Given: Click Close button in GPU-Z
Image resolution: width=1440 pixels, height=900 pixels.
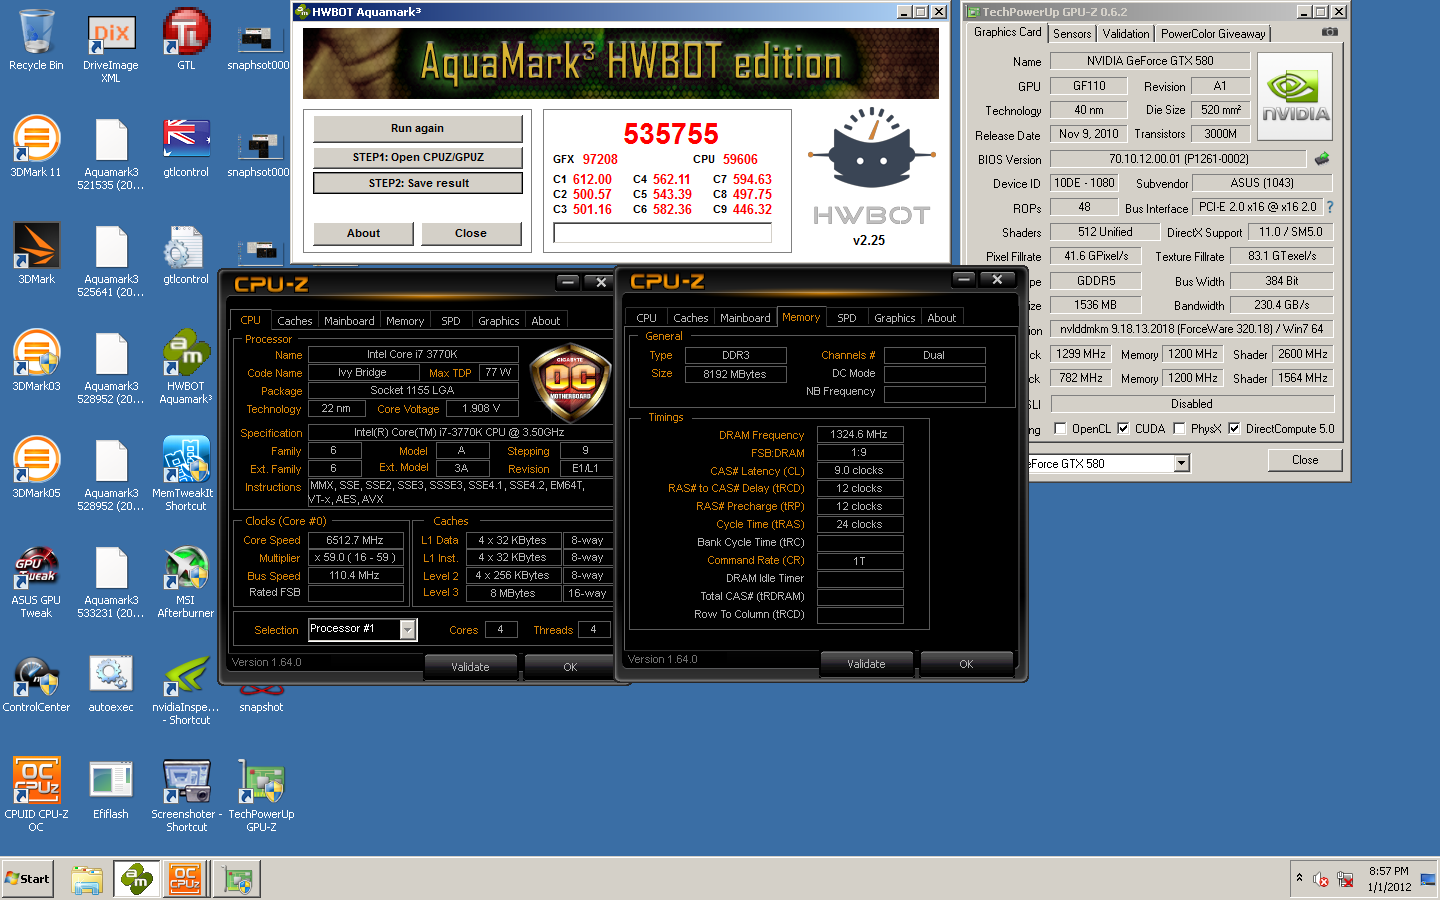Looking at the screenshot, I should [x=1305, y=460].
